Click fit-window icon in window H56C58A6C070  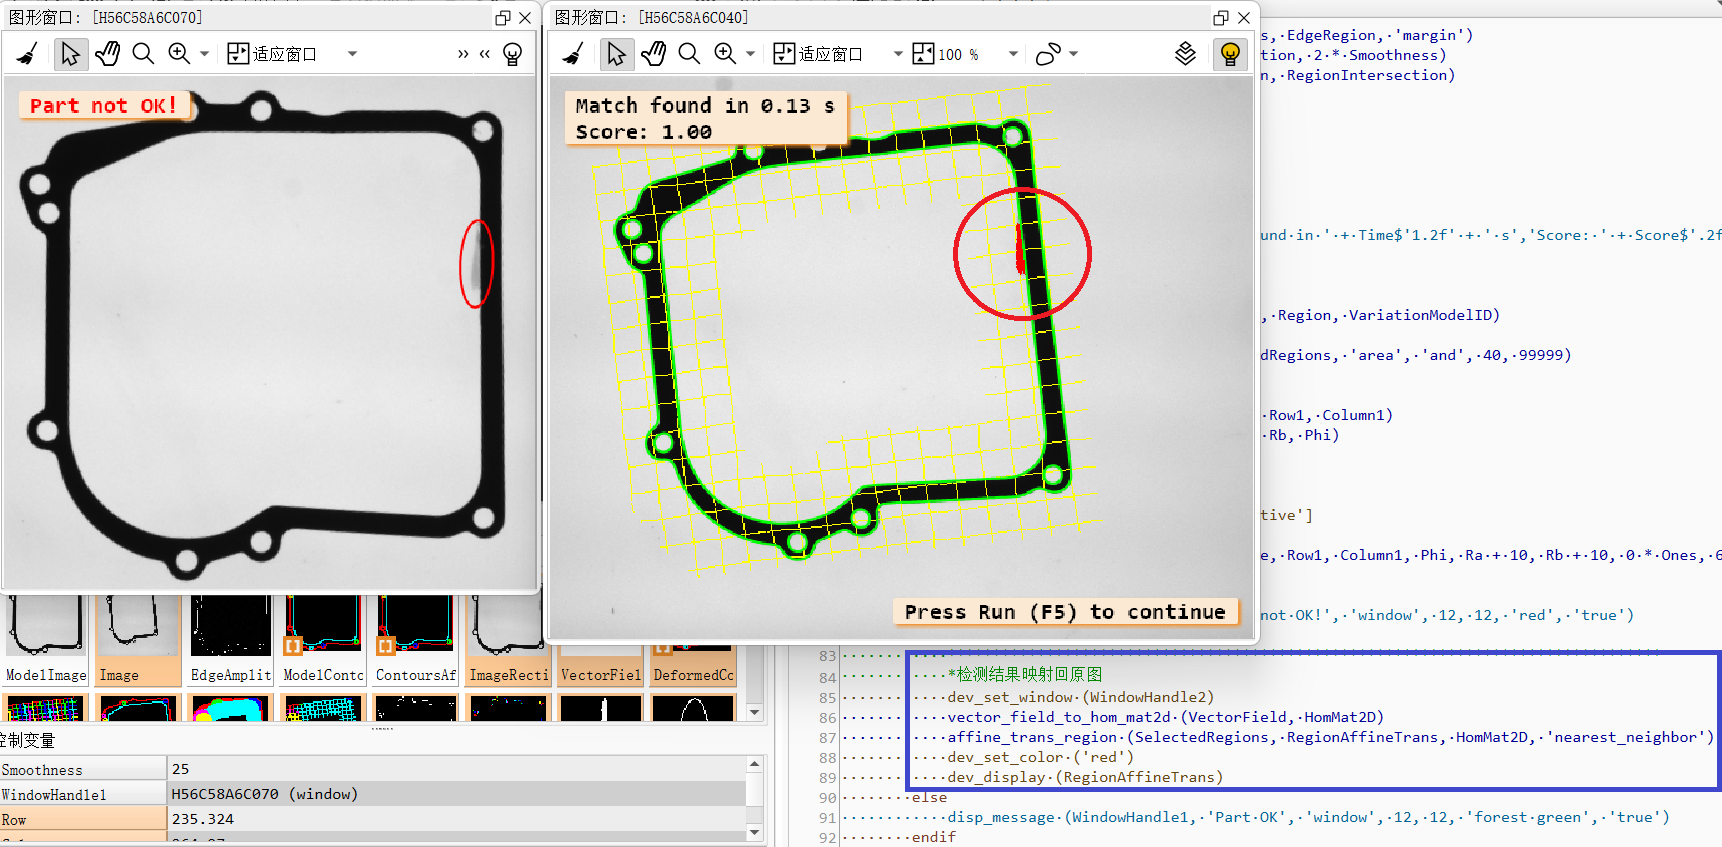tap(238, 54)
